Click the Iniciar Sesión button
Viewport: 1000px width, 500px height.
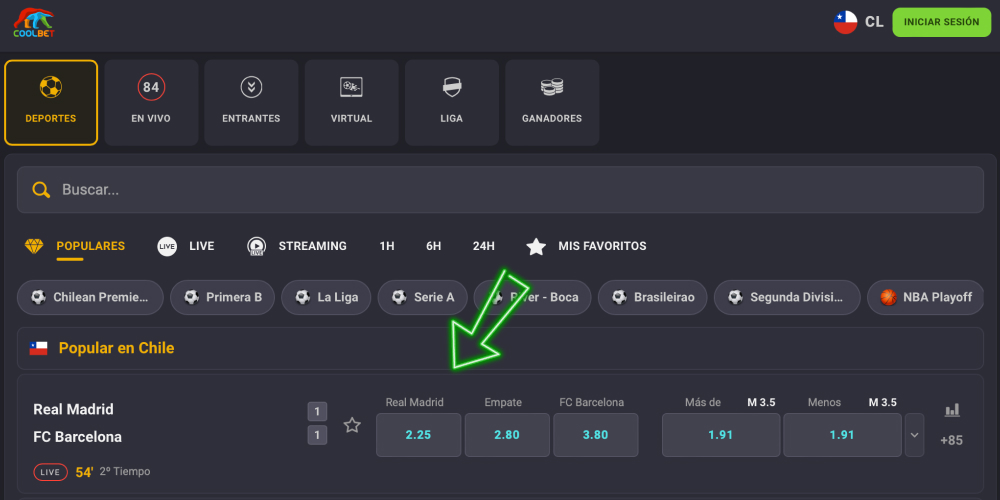tap(941, 22)
